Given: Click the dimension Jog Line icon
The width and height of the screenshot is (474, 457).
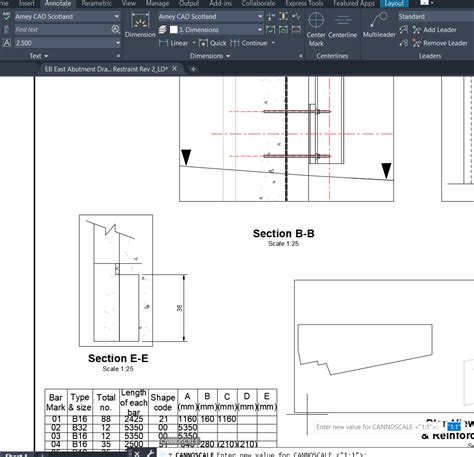Looking at the screenshot, I should click(x=296, y=16).
